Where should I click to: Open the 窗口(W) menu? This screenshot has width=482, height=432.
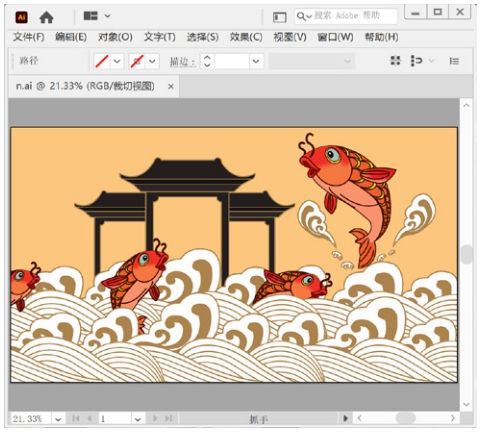335,37
